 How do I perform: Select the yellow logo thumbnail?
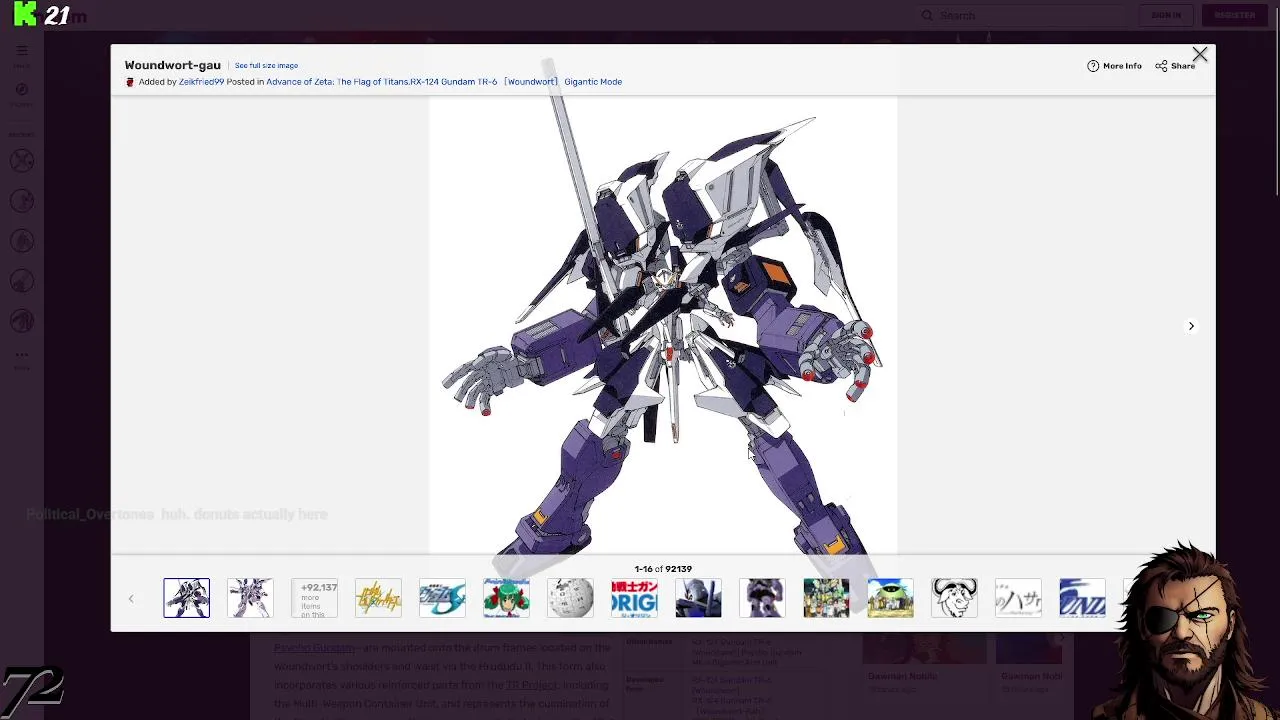click(x=378, y=598)
